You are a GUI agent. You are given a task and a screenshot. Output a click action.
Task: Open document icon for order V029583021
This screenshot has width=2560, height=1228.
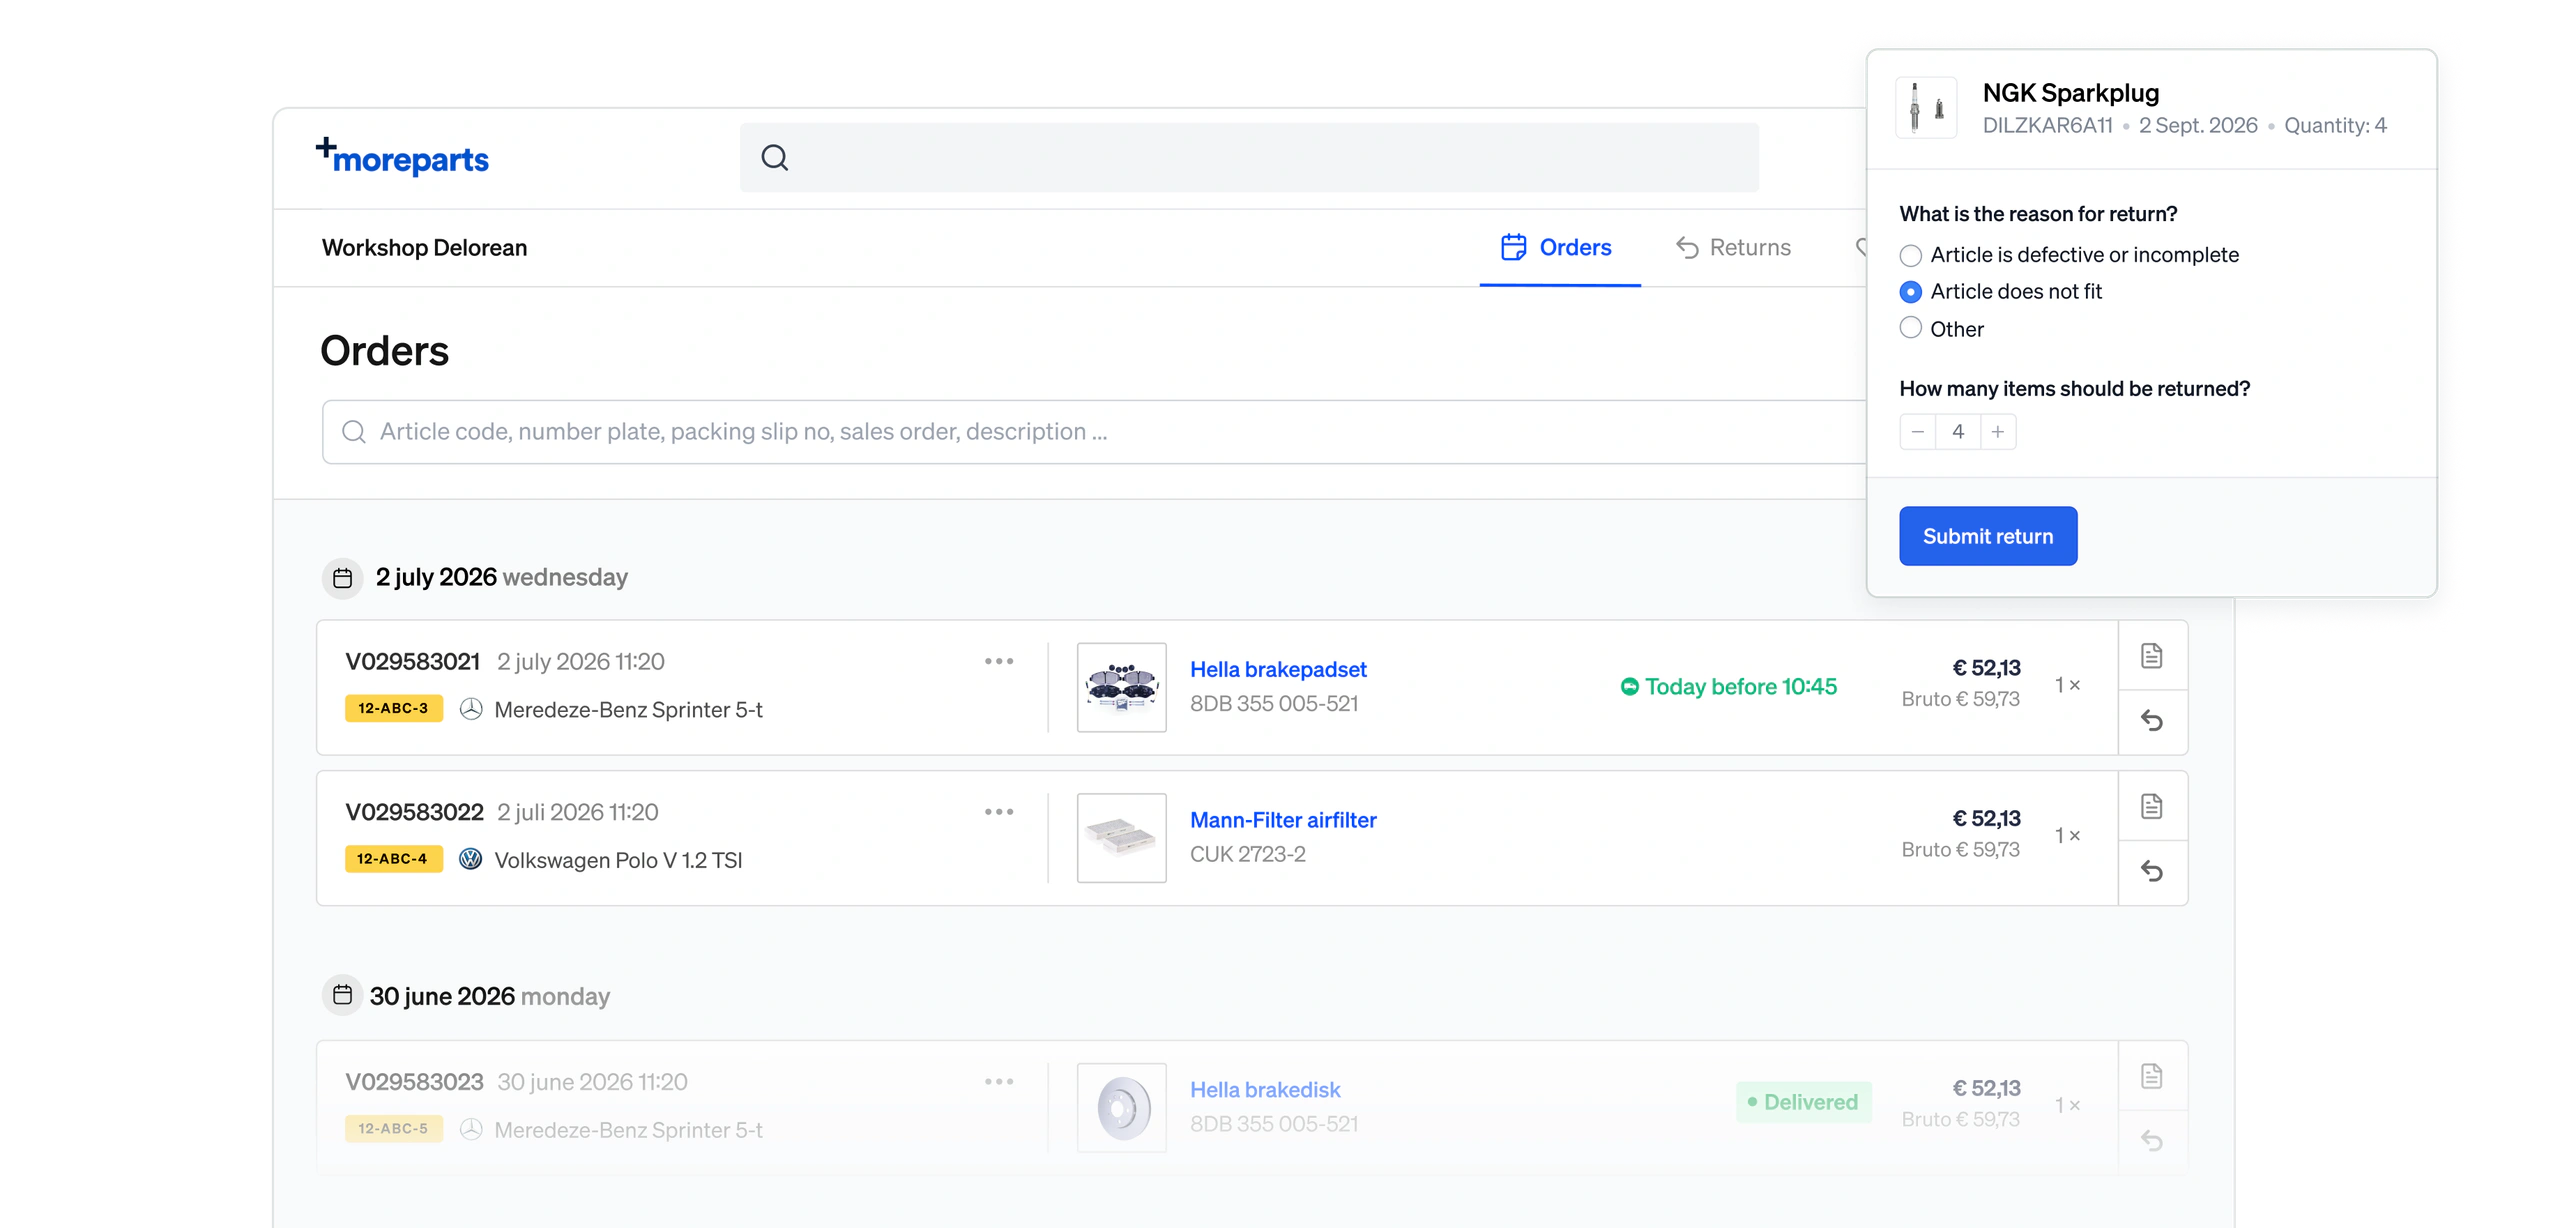coord(2151,656)
